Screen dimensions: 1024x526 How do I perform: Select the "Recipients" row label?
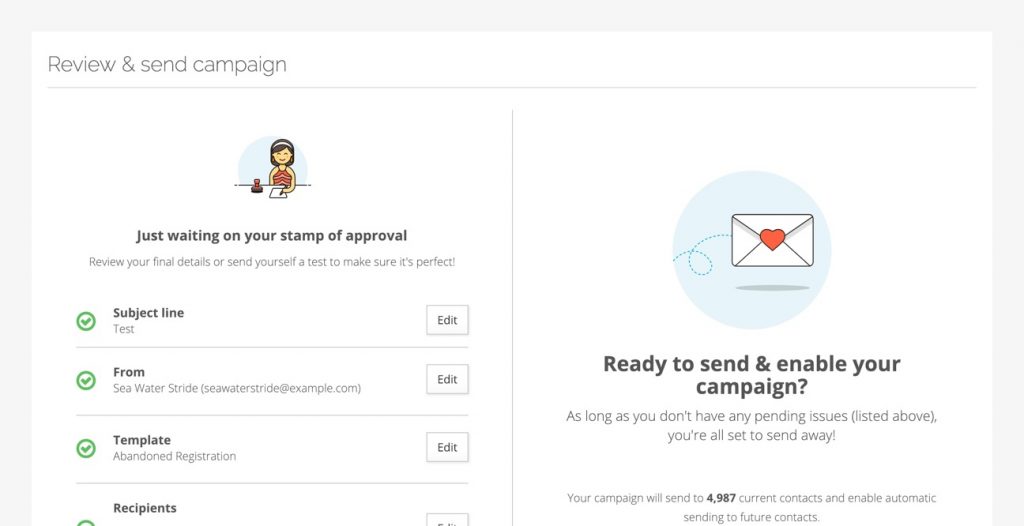tap(145, 508)
